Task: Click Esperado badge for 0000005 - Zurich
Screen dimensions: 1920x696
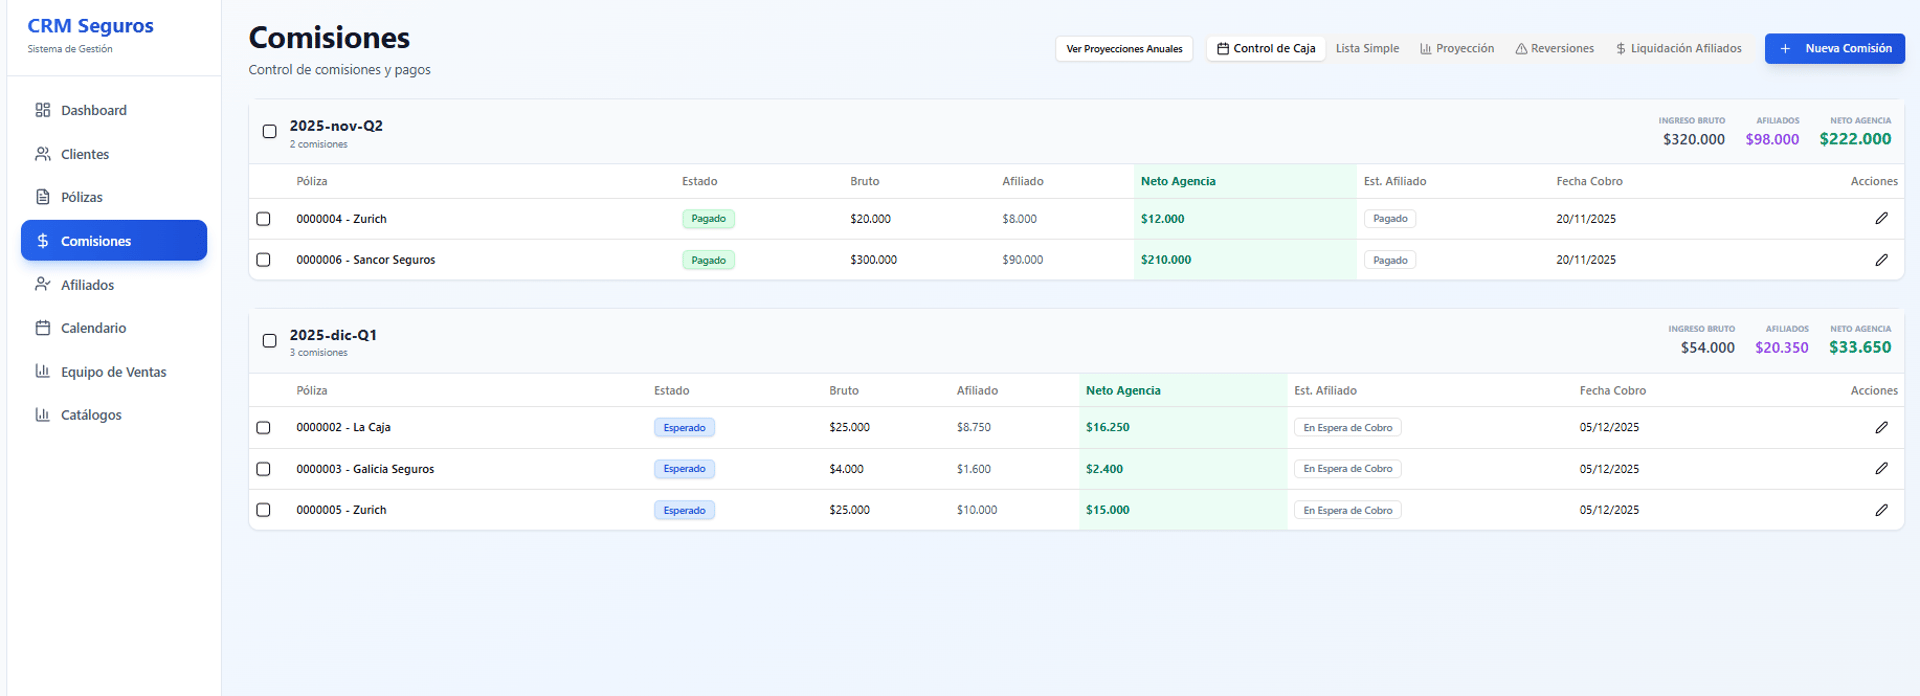Action: (684, 510)
